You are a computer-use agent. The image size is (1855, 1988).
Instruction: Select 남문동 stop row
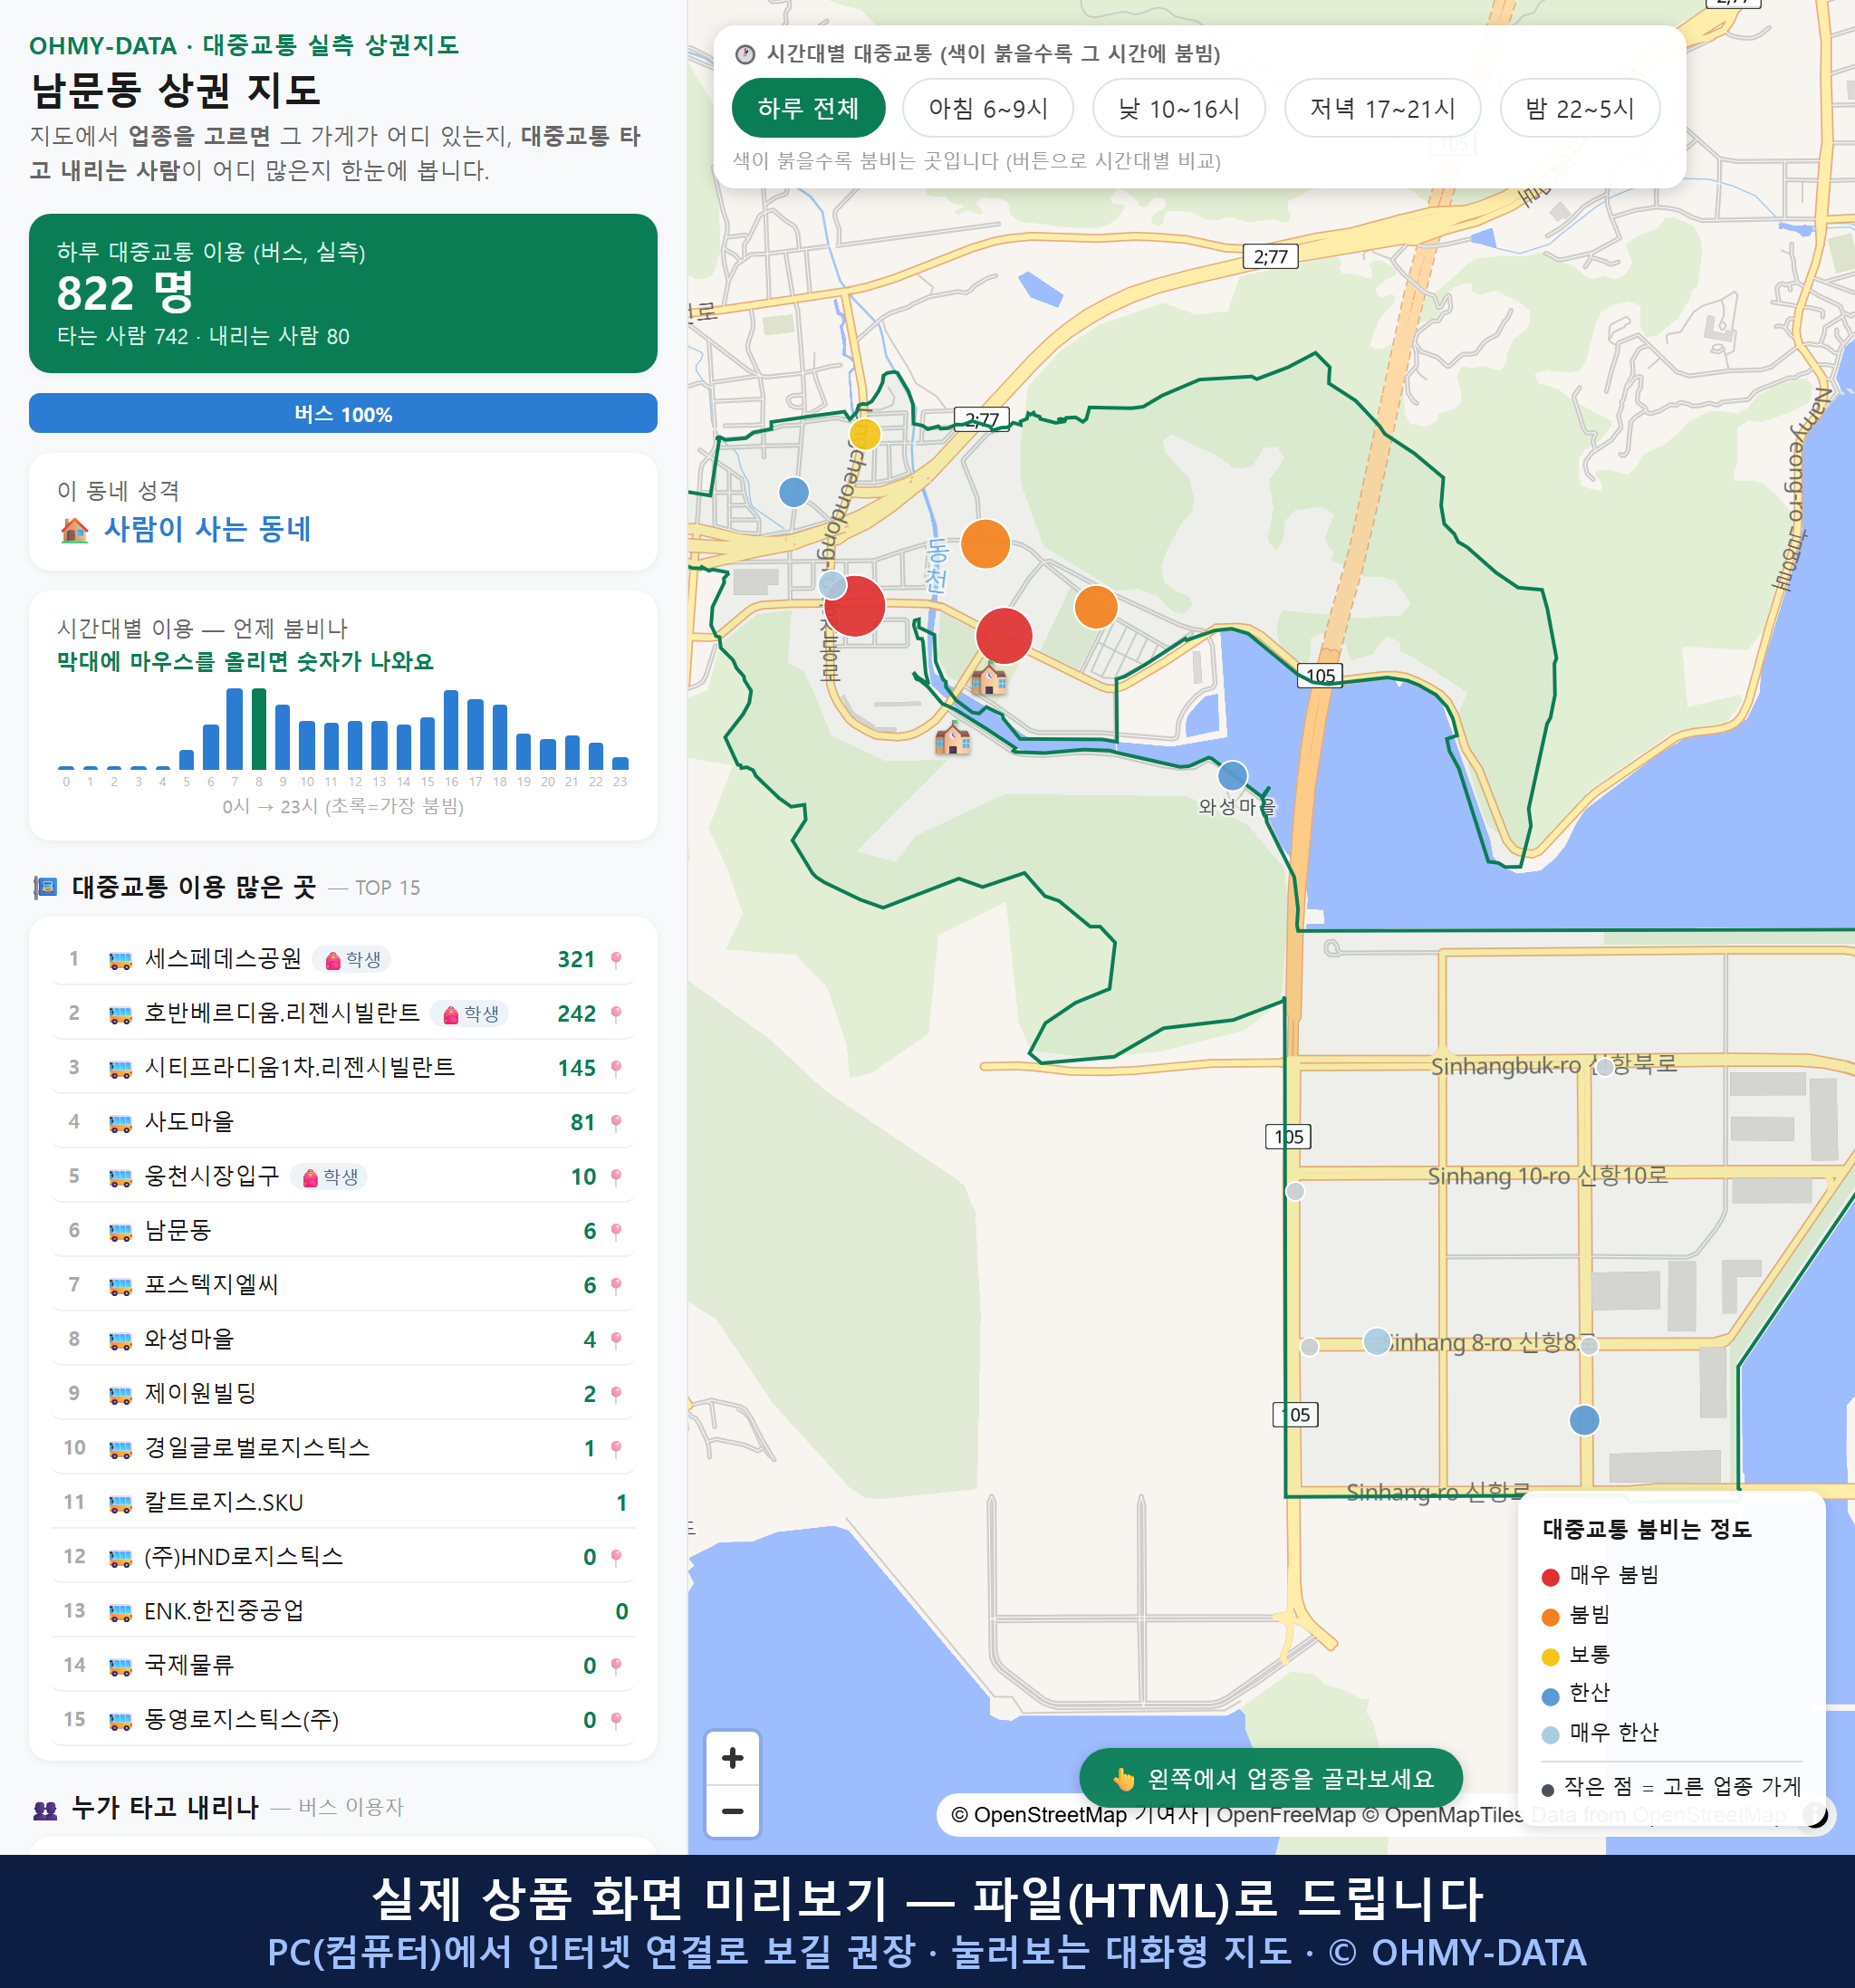click(343, 1230)
